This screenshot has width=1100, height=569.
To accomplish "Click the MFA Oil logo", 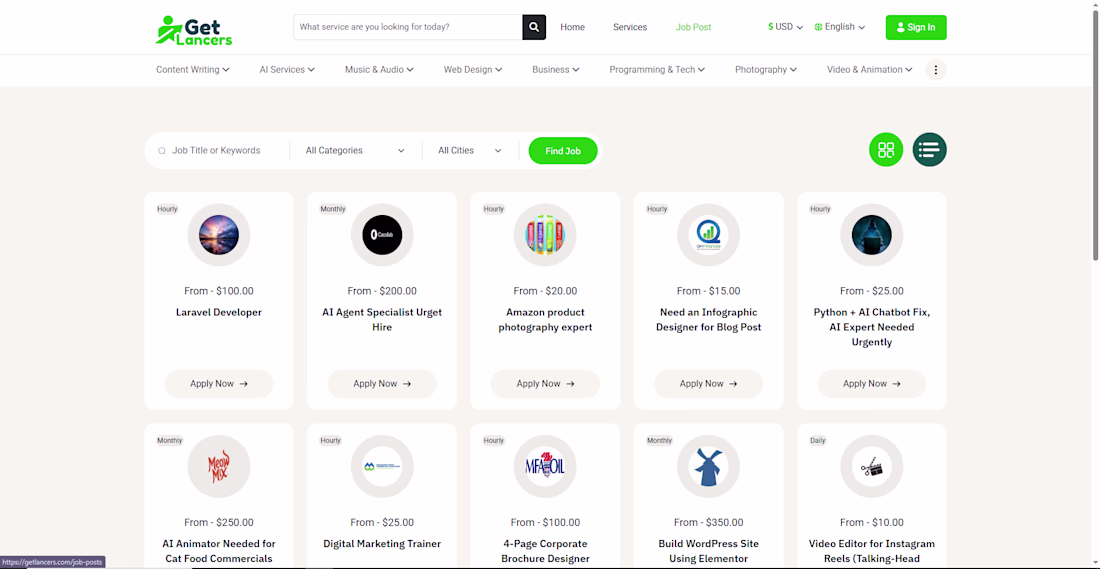I will pos(545,467).
